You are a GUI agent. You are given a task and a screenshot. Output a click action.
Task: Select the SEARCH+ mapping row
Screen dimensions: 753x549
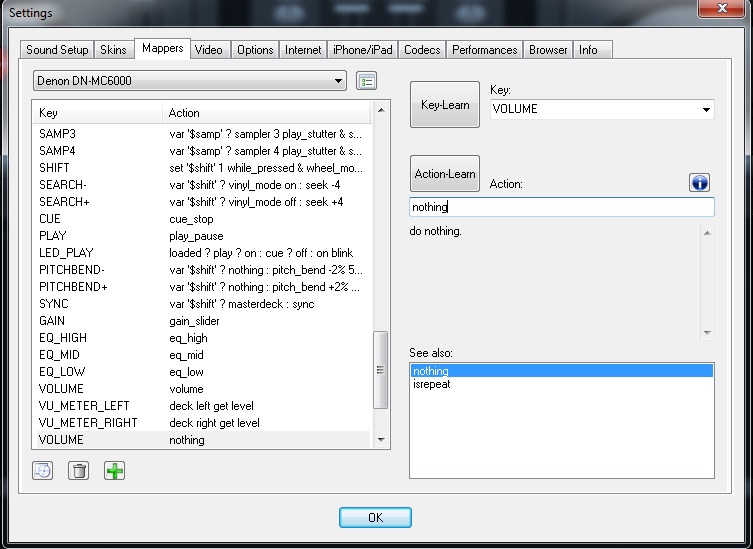204,202
